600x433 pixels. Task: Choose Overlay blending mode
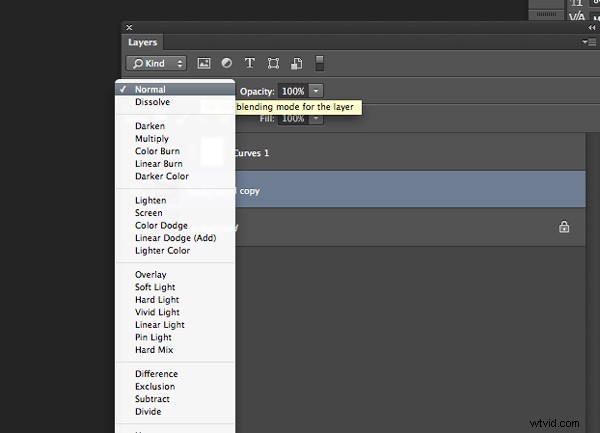coord(175,275)
